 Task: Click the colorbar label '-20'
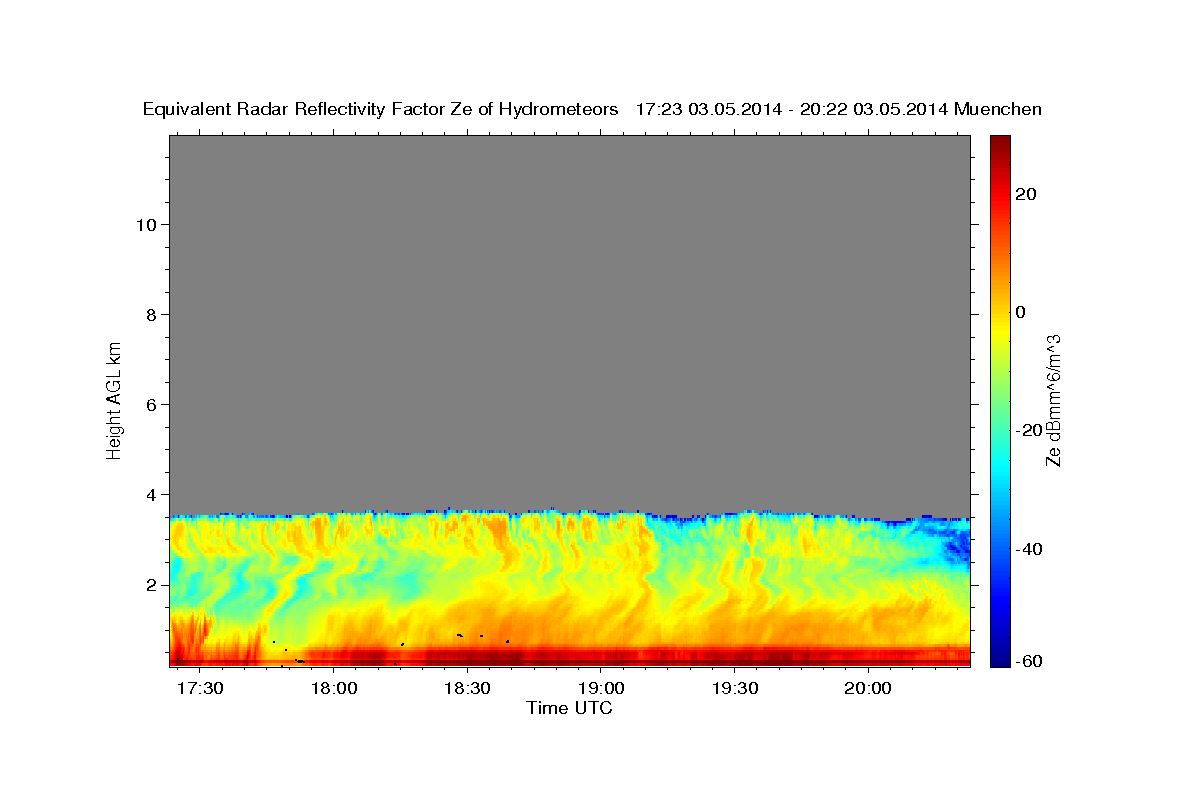(x=1028, y=431)
